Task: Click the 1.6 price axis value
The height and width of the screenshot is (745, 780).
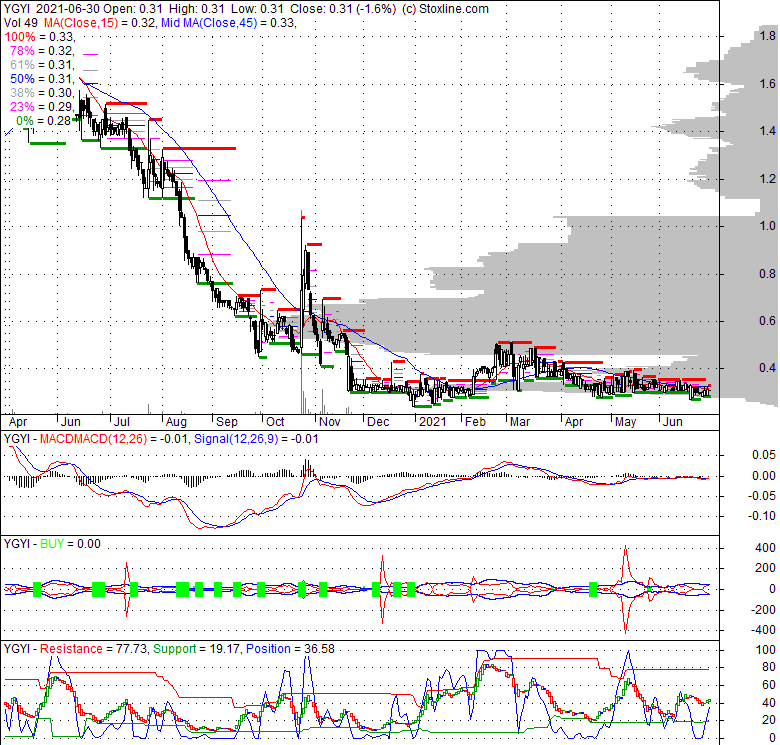Action: click(x=768, y=84)
